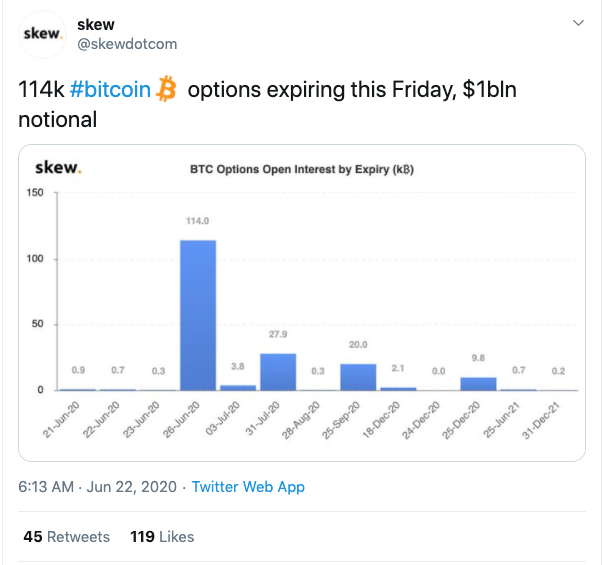Viewport: 604px width, 565px height.
Task: Click the skew logo inside the chart
Action: click(58, 168)
